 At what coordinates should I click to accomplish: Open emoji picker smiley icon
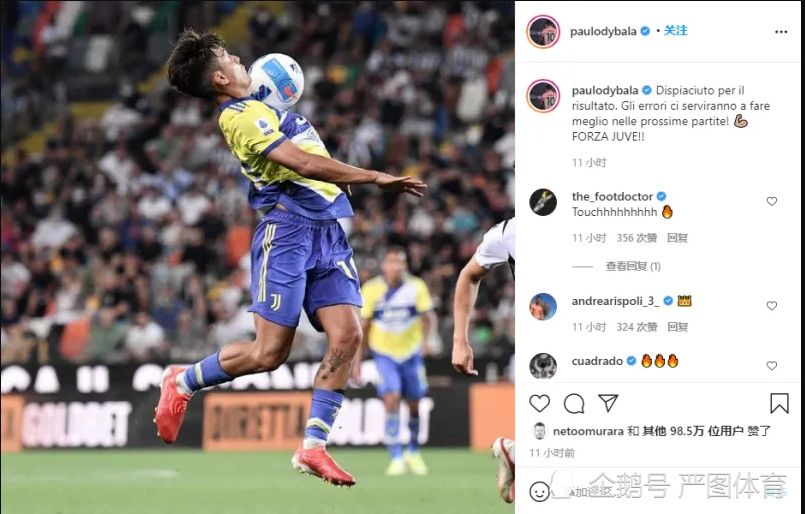coord(539,492)
